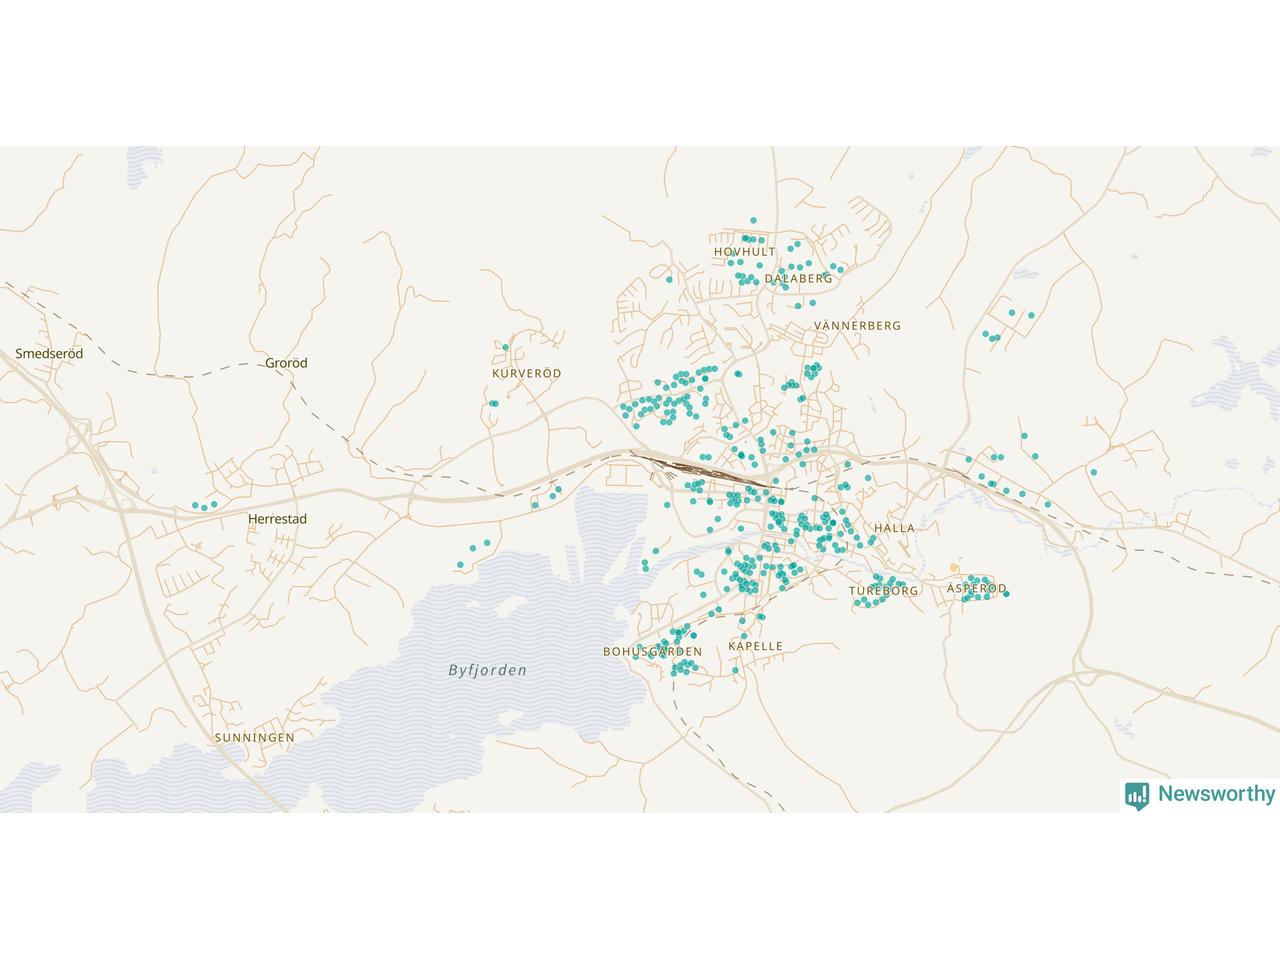Click the middle teal dot northwest of Herrestad

(x=204, y=507)
